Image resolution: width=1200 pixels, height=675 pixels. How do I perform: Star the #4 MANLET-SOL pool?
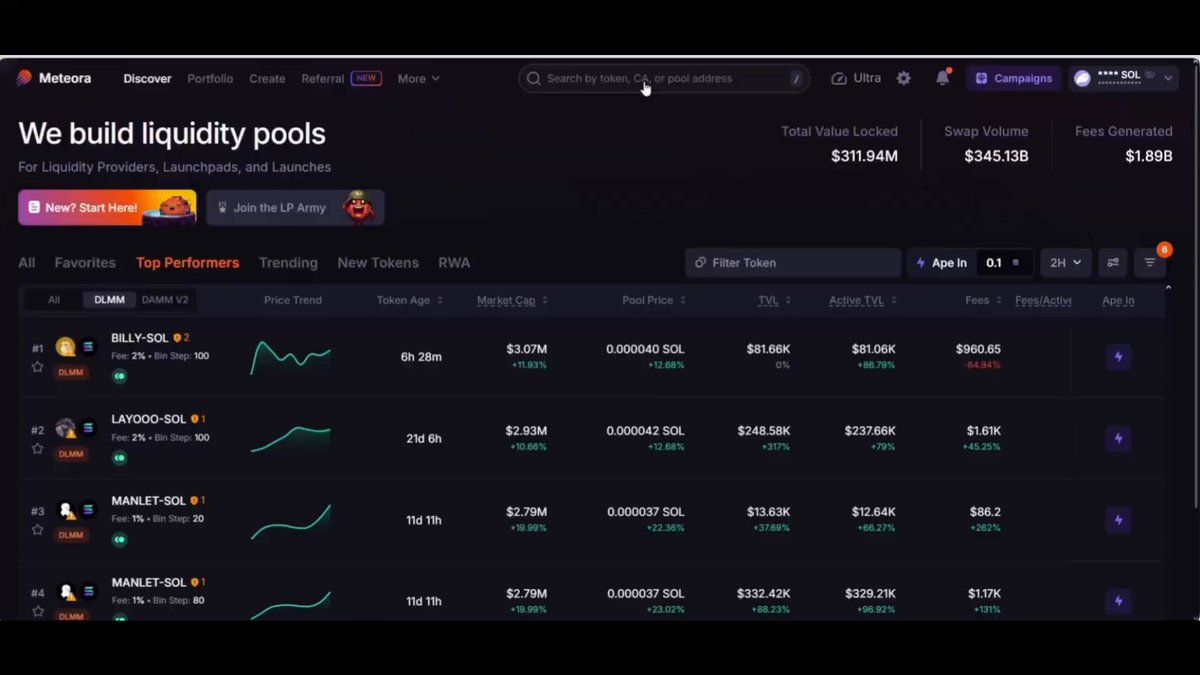coord(38,611)
